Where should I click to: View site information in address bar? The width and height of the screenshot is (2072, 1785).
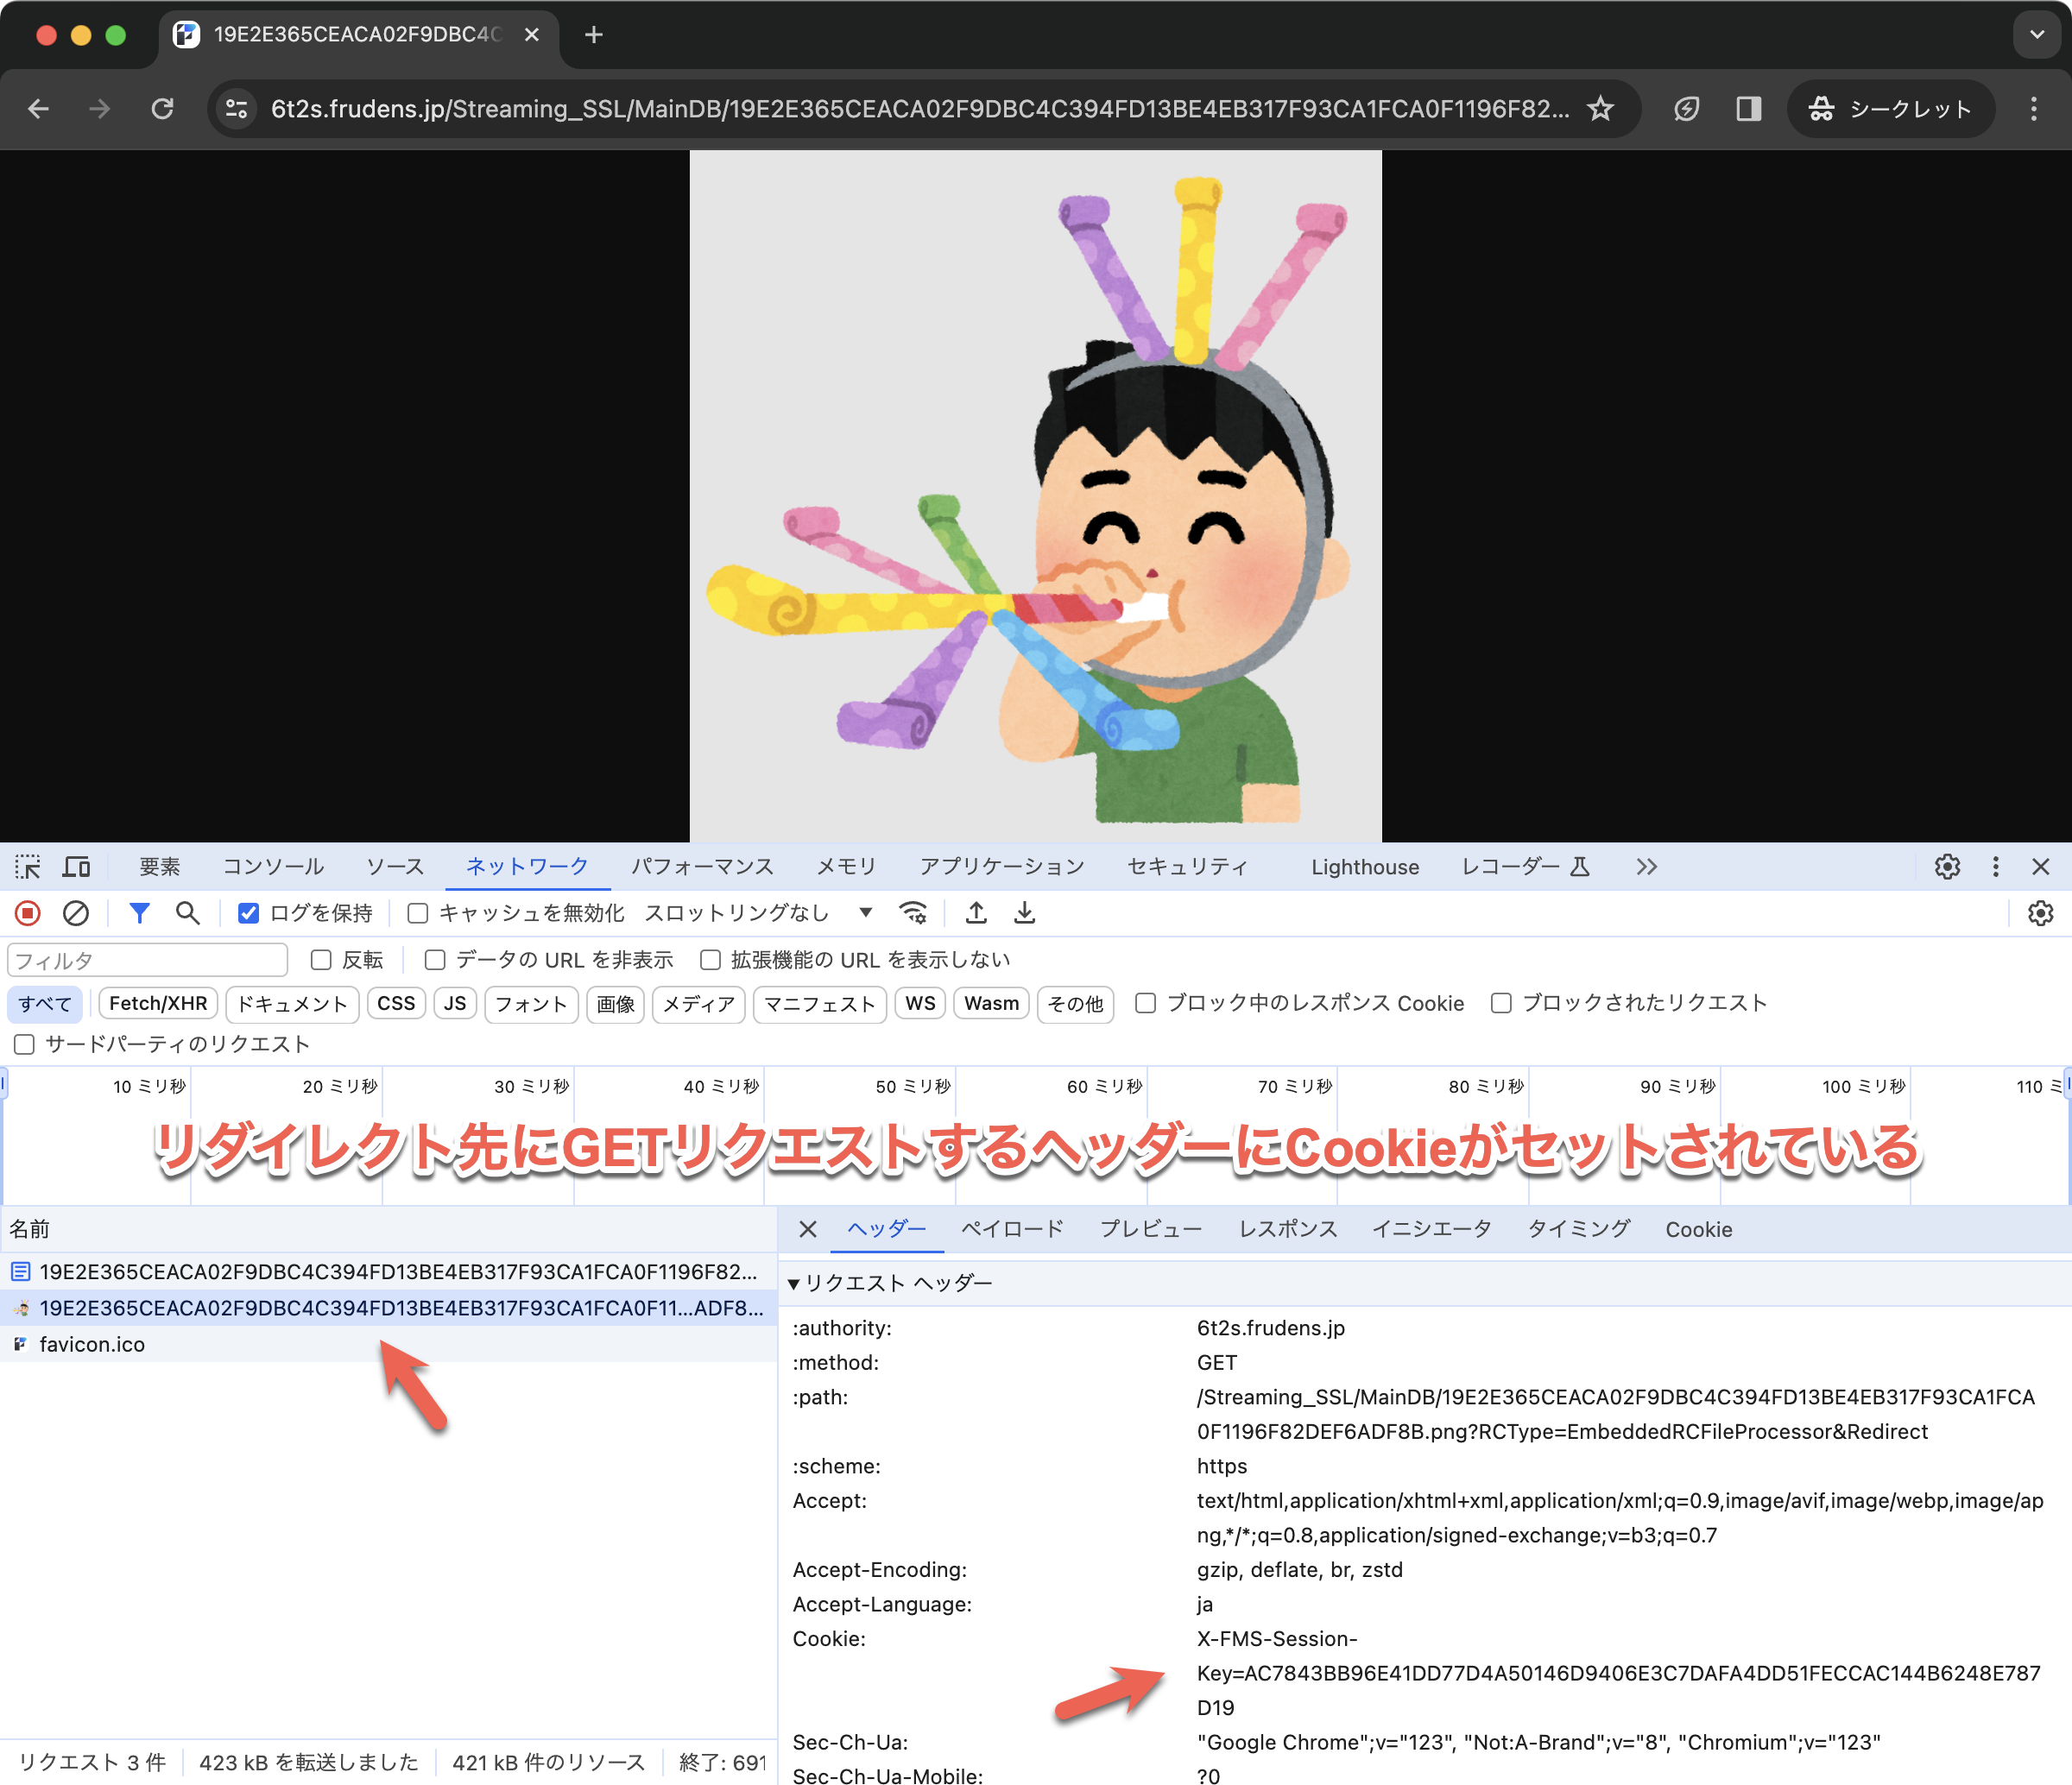click(x=237, y=109)
